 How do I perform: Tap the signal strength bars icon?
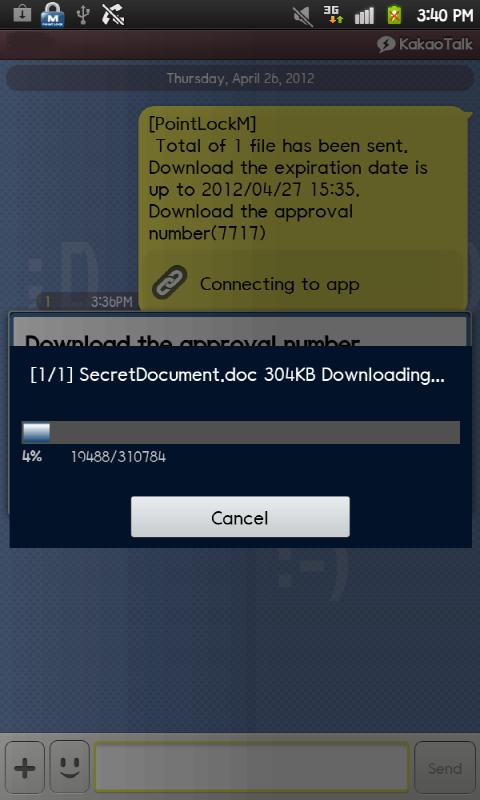pos(364,16)
